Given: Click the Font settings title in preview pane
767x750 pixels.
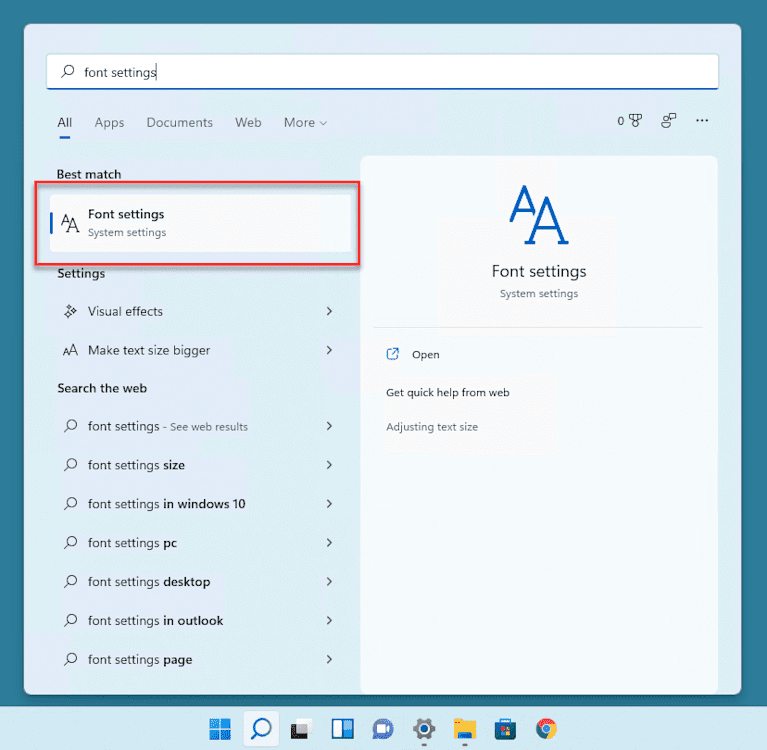Looking at the screenshot, I should coord(539,271).
